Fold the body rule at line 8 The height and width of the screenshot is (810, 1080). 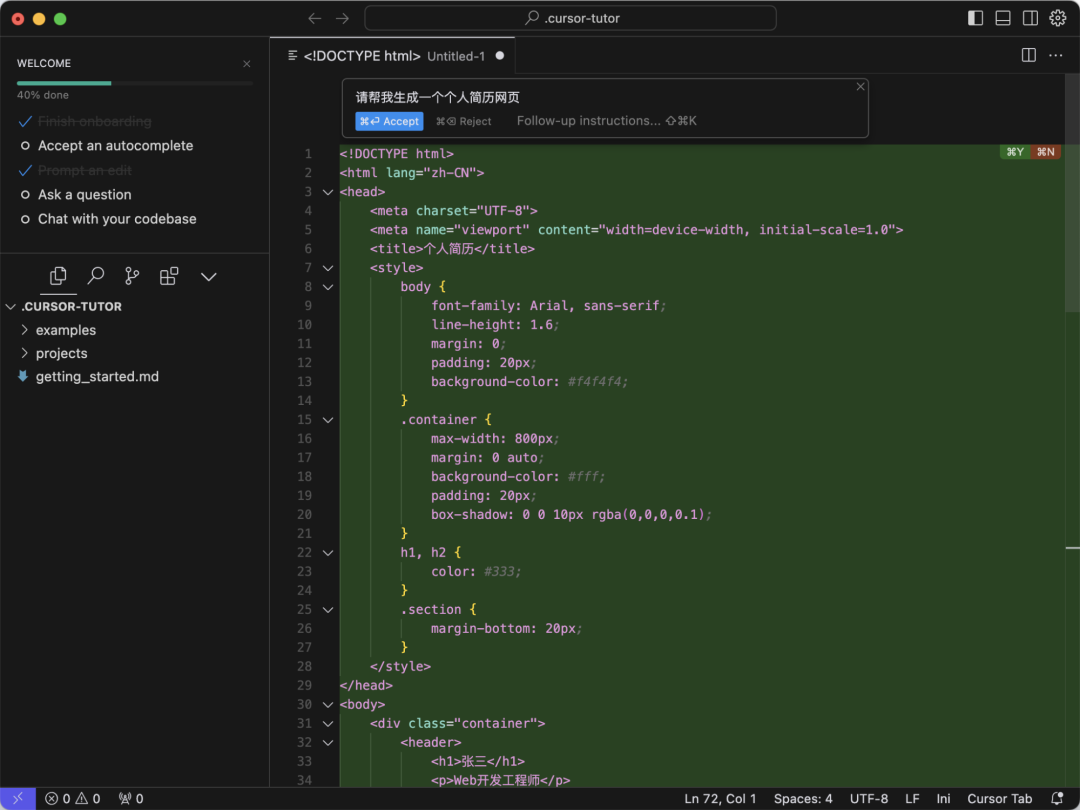328,287
